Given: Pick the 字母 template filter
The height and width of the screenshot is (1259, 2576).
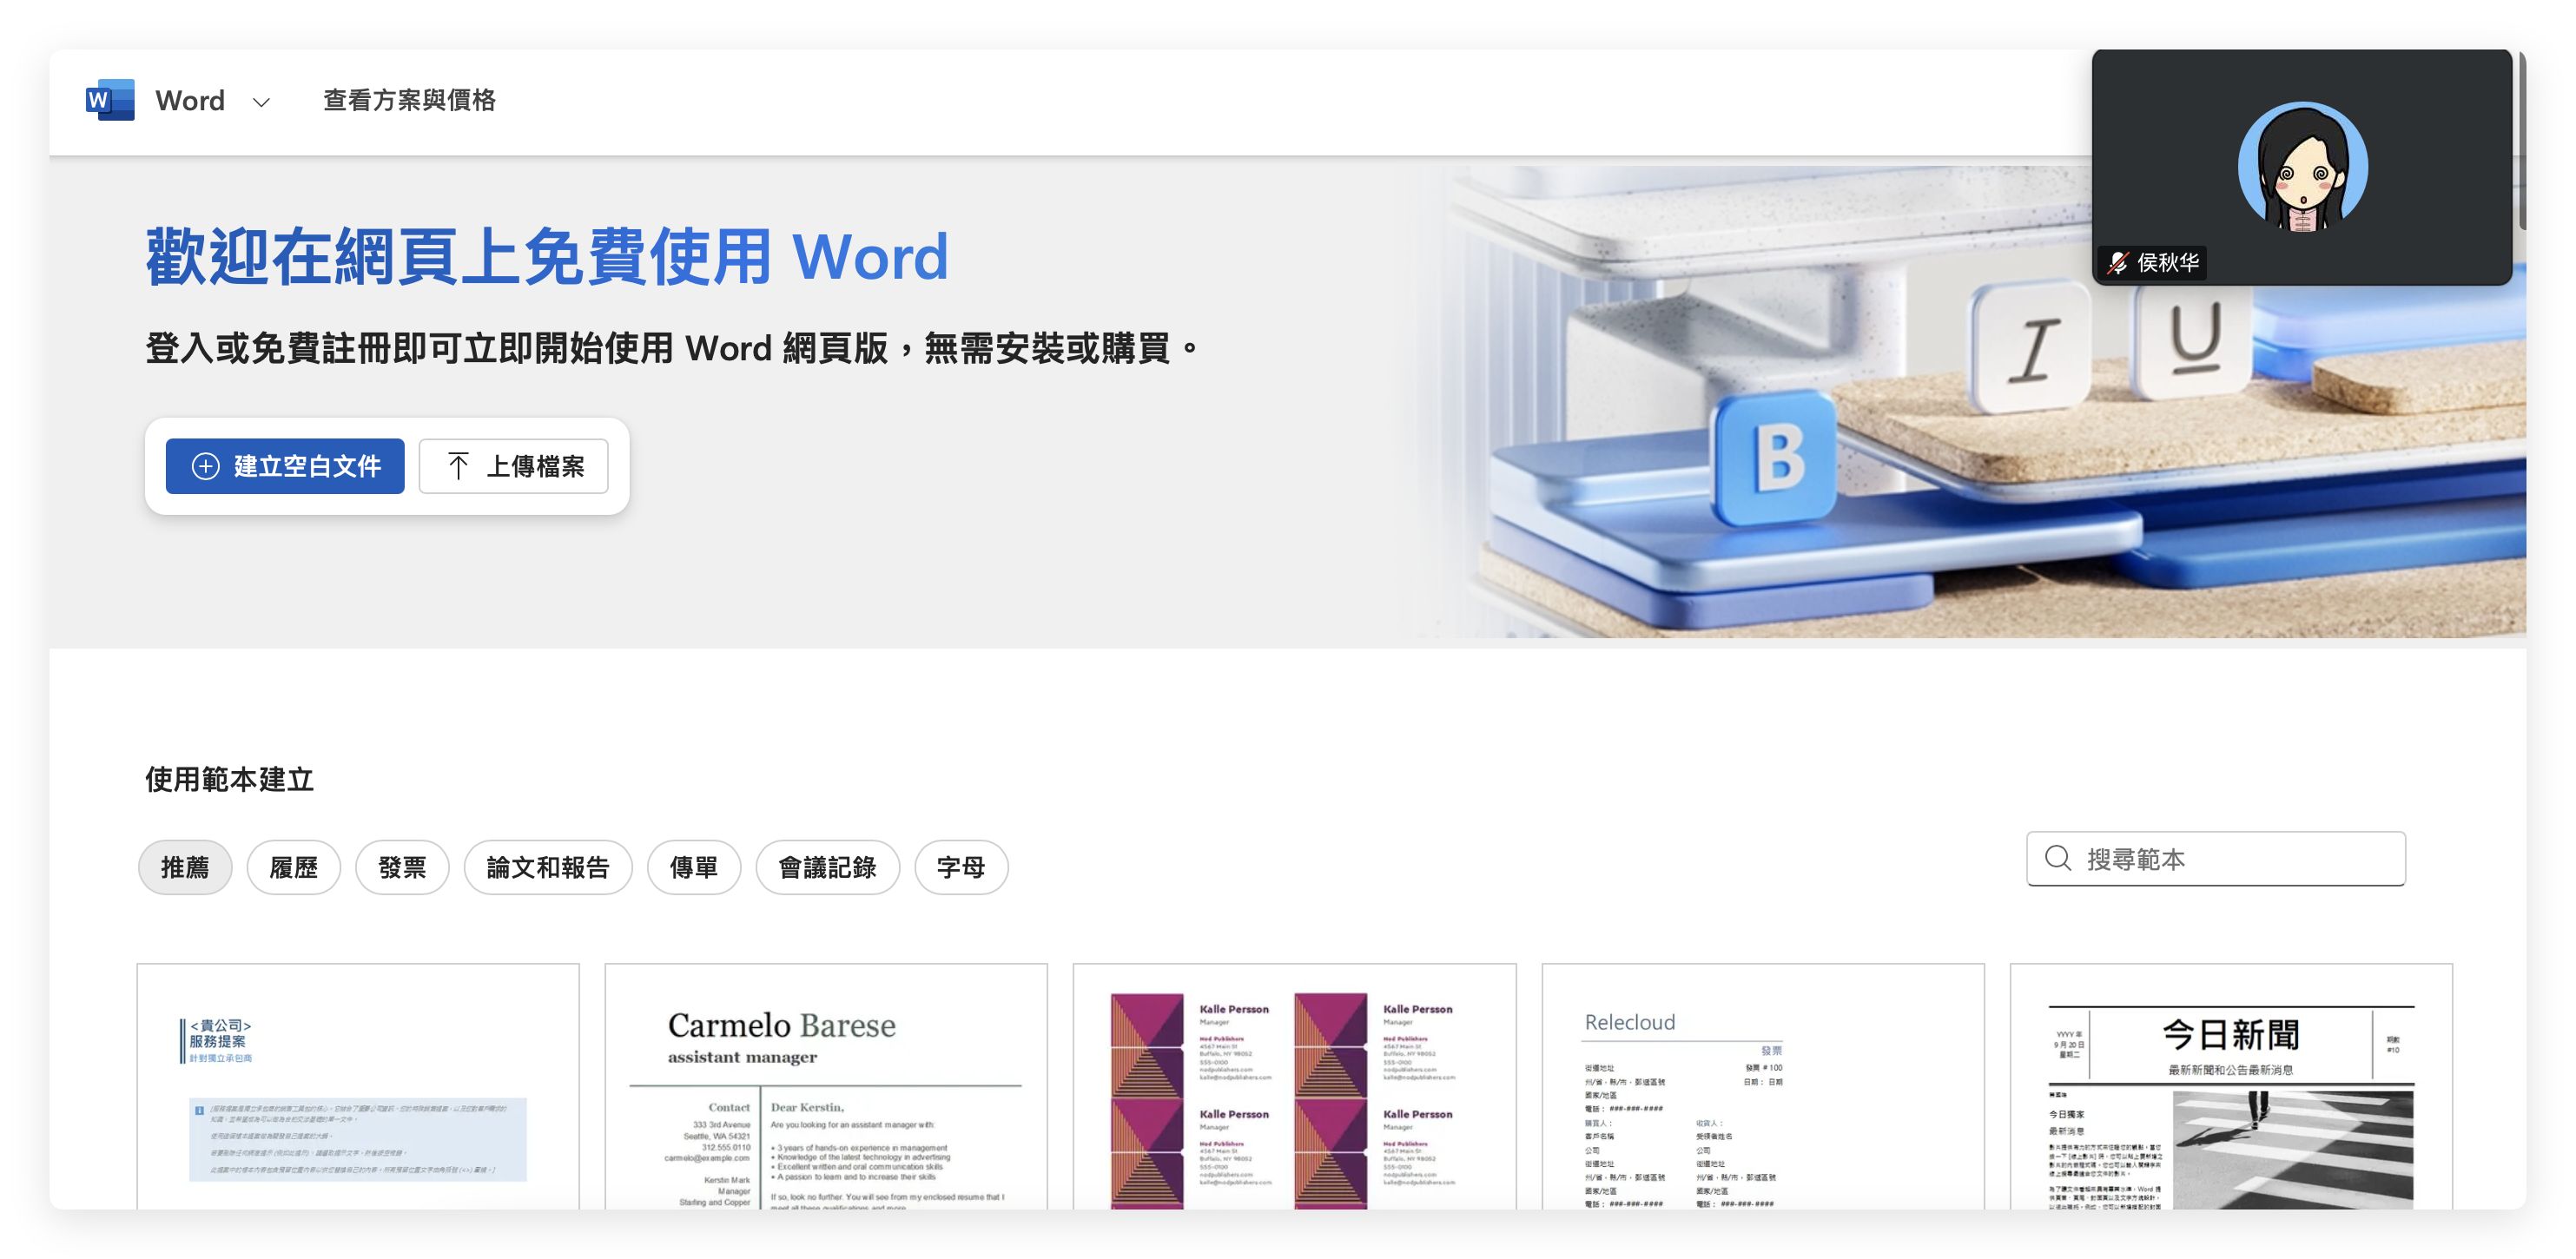Looking at the screenshot, I should [961, 867].
